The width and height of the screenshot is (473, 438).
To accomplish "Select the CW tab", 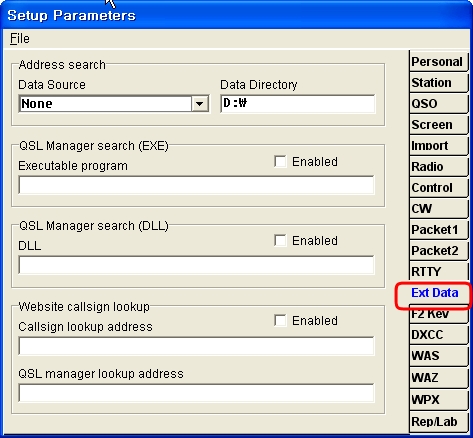I will tap(438, 209).
